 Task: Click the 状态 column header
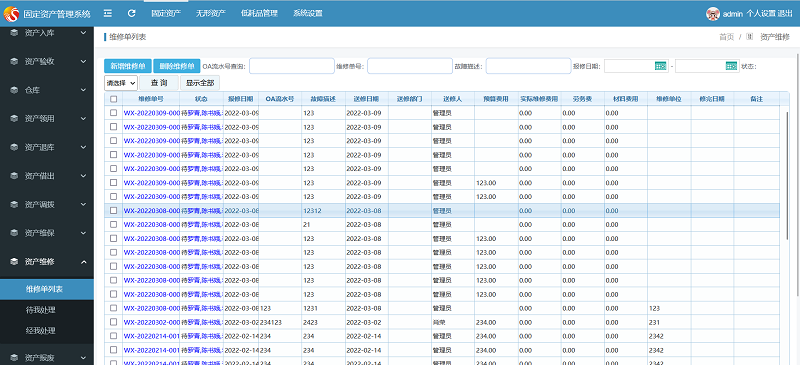coord(201,99)
